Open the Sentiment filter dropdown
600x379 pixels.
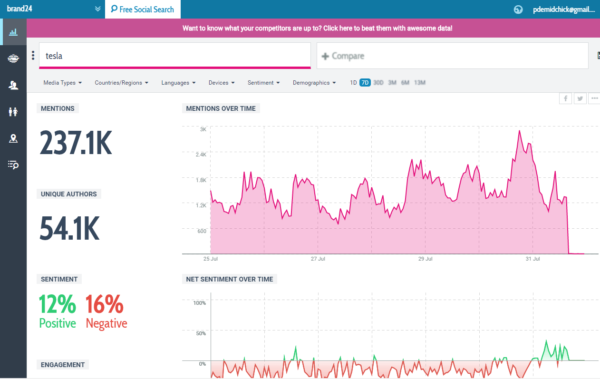[x=264, y=83]
